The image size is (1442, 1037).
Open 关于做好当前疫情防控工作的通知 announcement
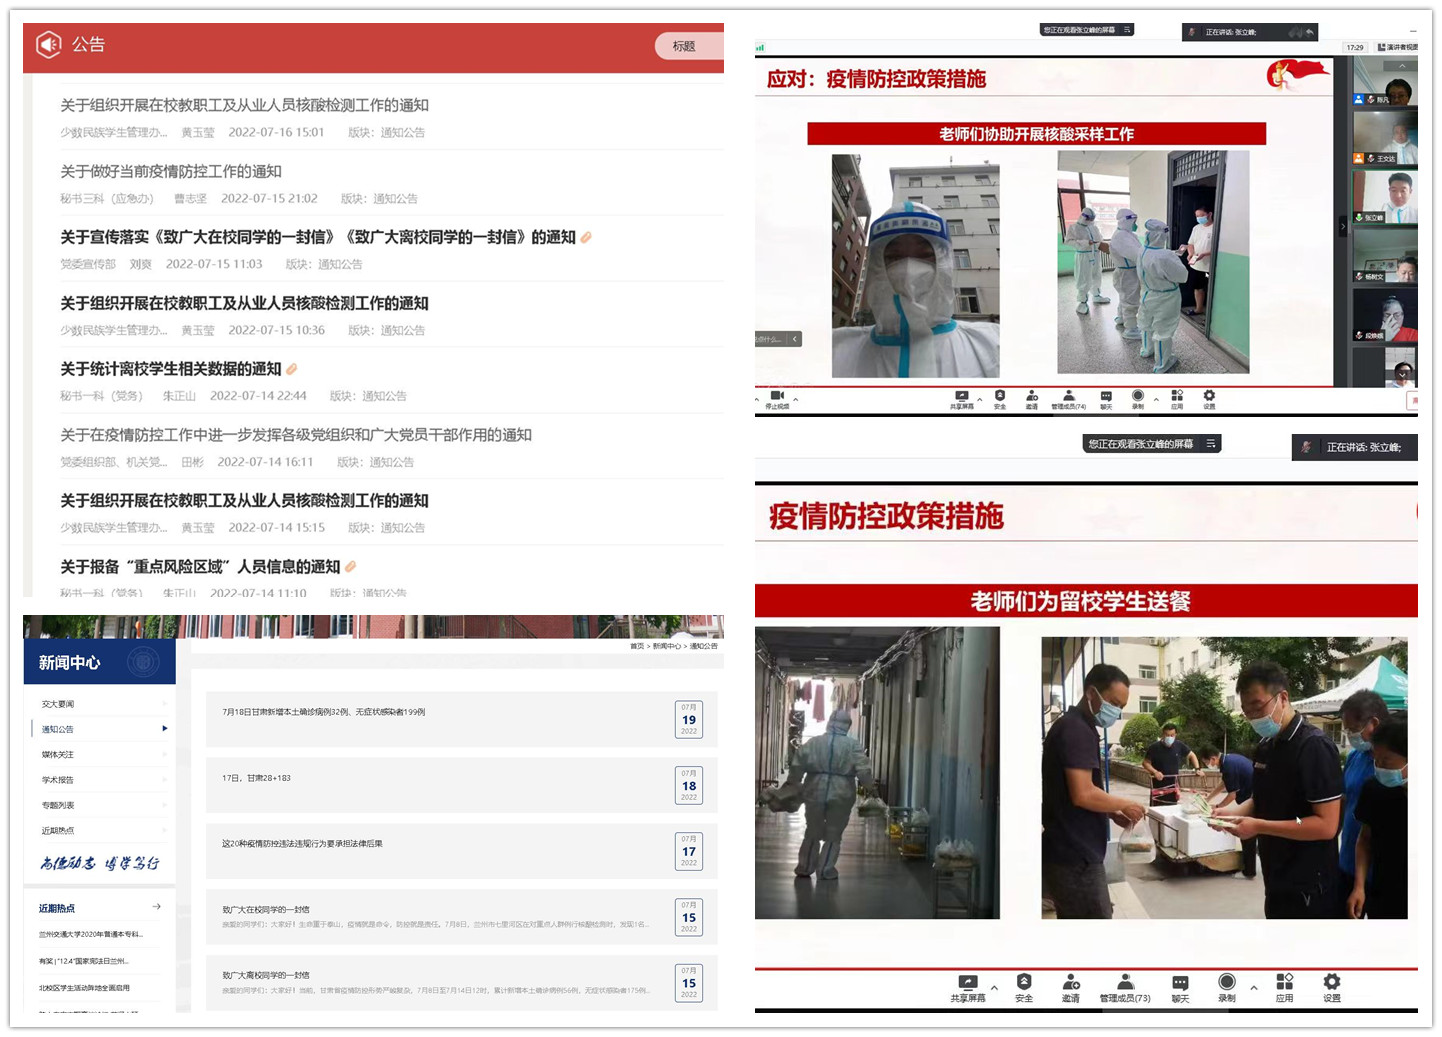tap(171, 172)
